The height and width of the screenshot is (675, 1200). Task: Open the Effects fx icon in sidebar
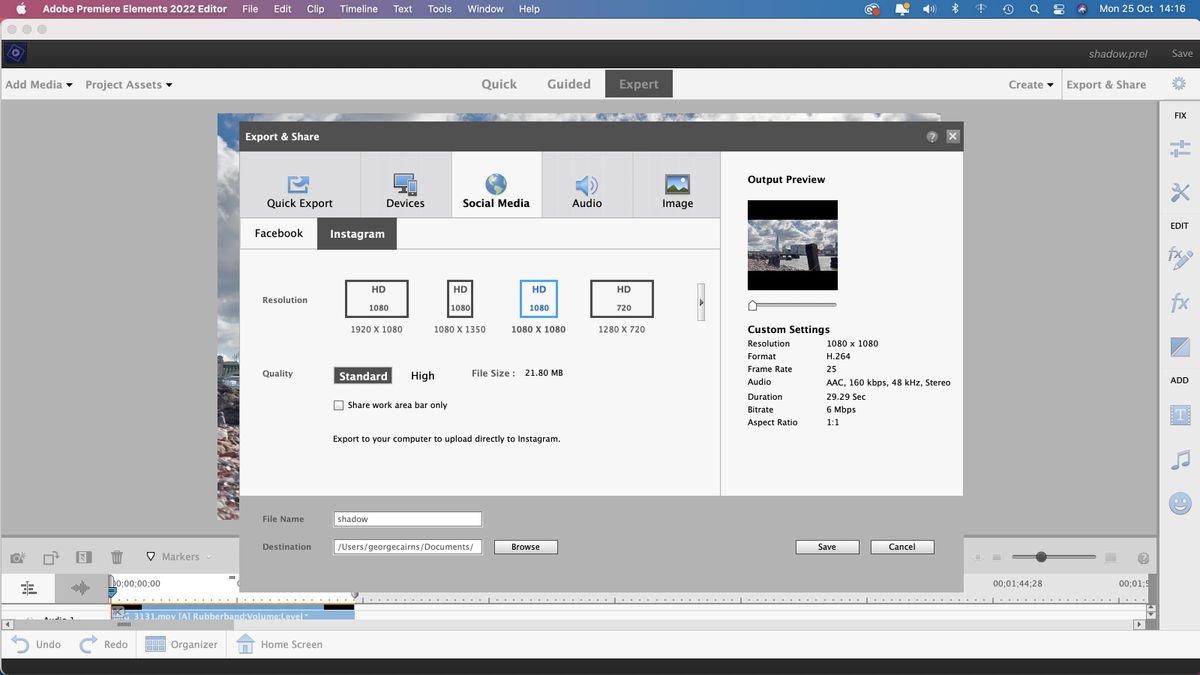tap(1180, 302)
